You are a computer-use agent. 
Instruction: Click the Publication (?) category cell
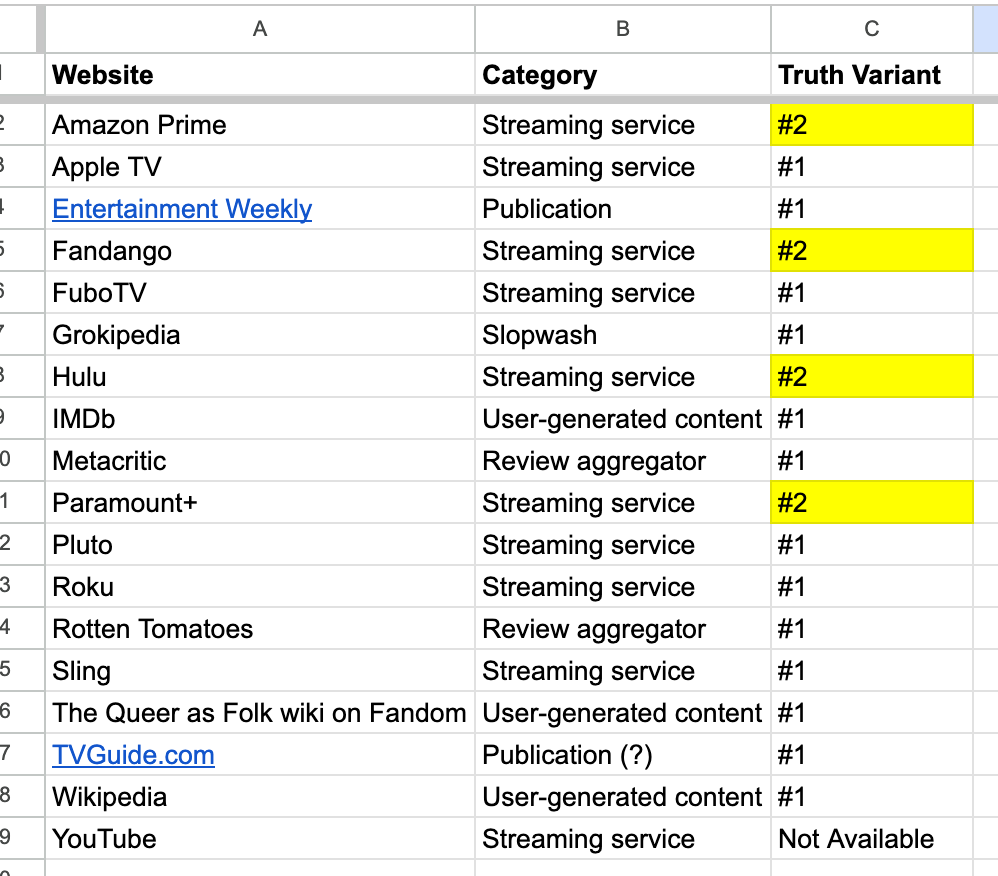[622, 755]
